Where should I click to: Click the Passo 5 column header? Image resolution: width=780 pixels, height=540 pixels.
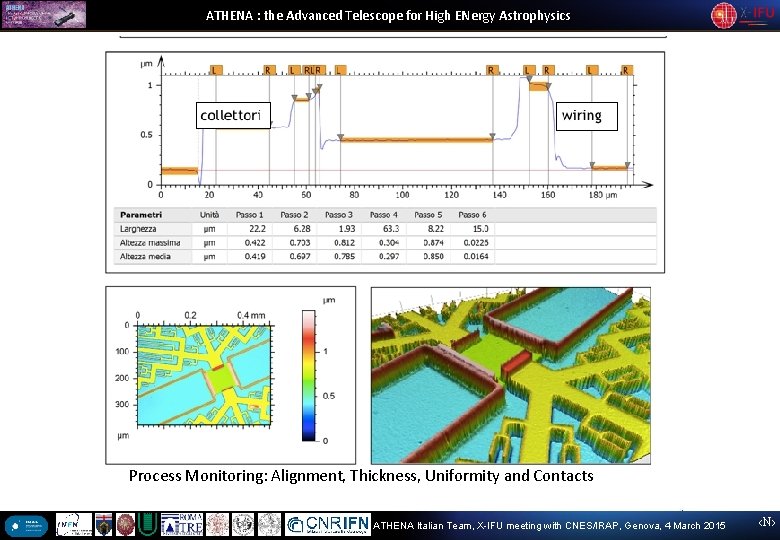pos(428,215)
